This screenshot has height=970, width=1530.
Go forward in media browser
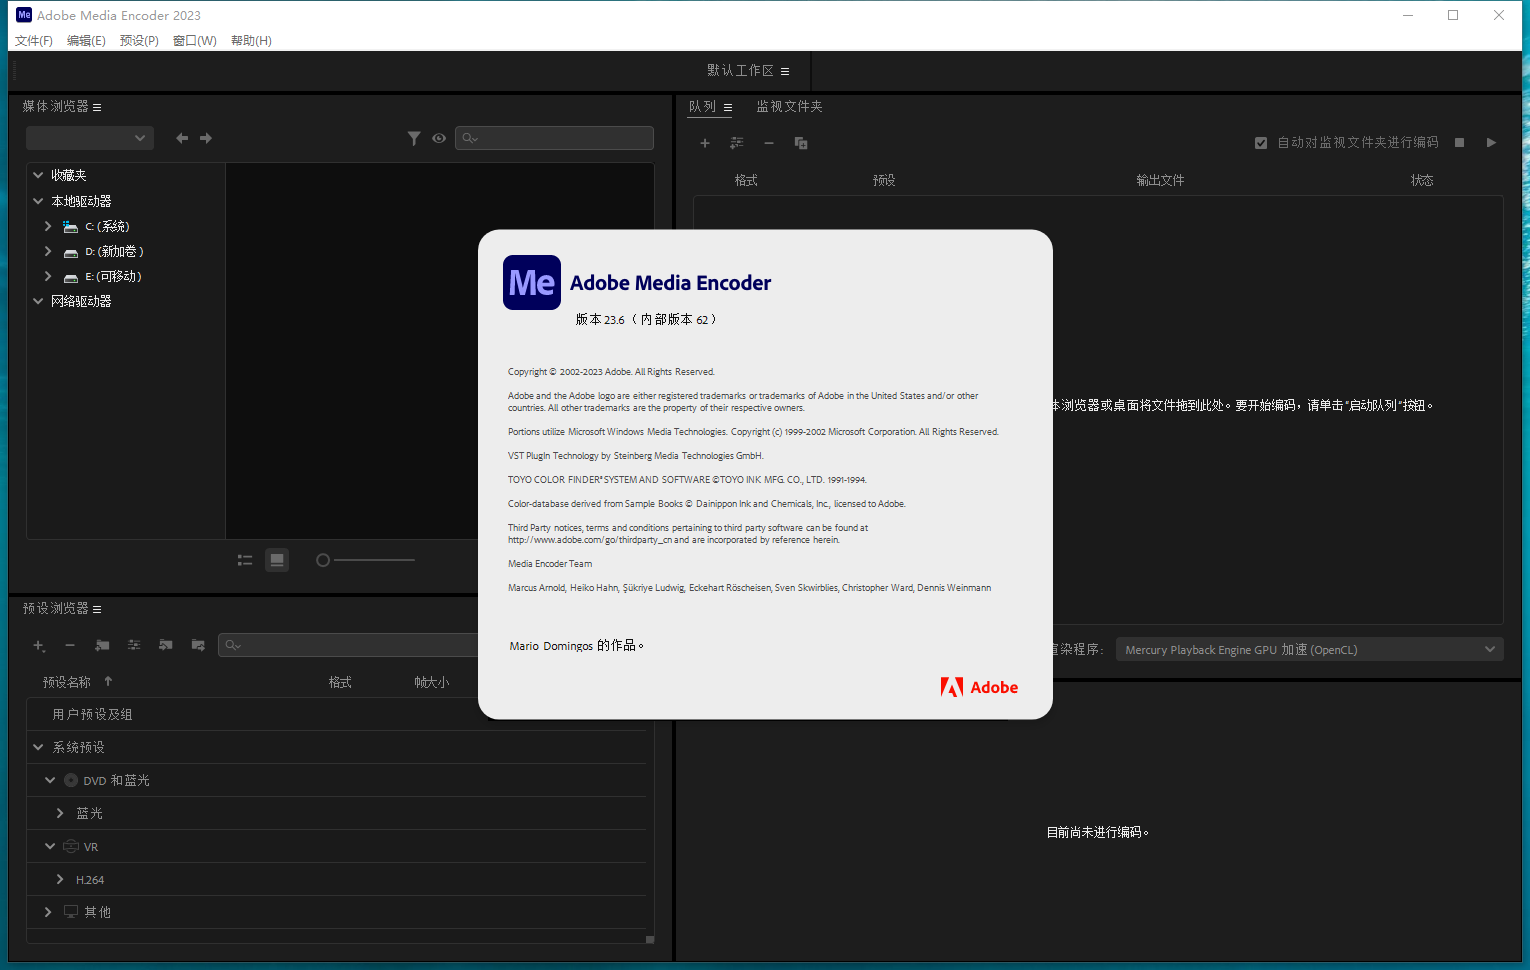(x=206, y=138)
